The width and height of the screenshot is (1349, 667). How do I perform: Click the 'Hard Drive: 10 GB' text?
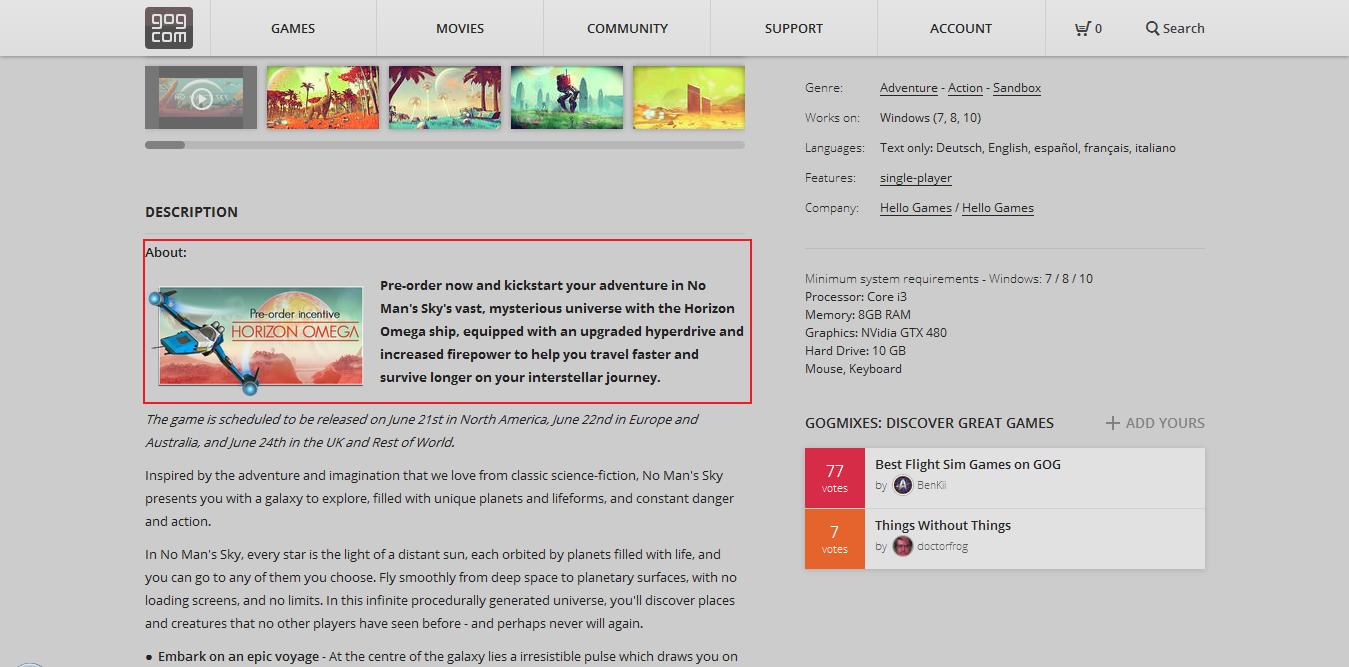pos(855,351)
